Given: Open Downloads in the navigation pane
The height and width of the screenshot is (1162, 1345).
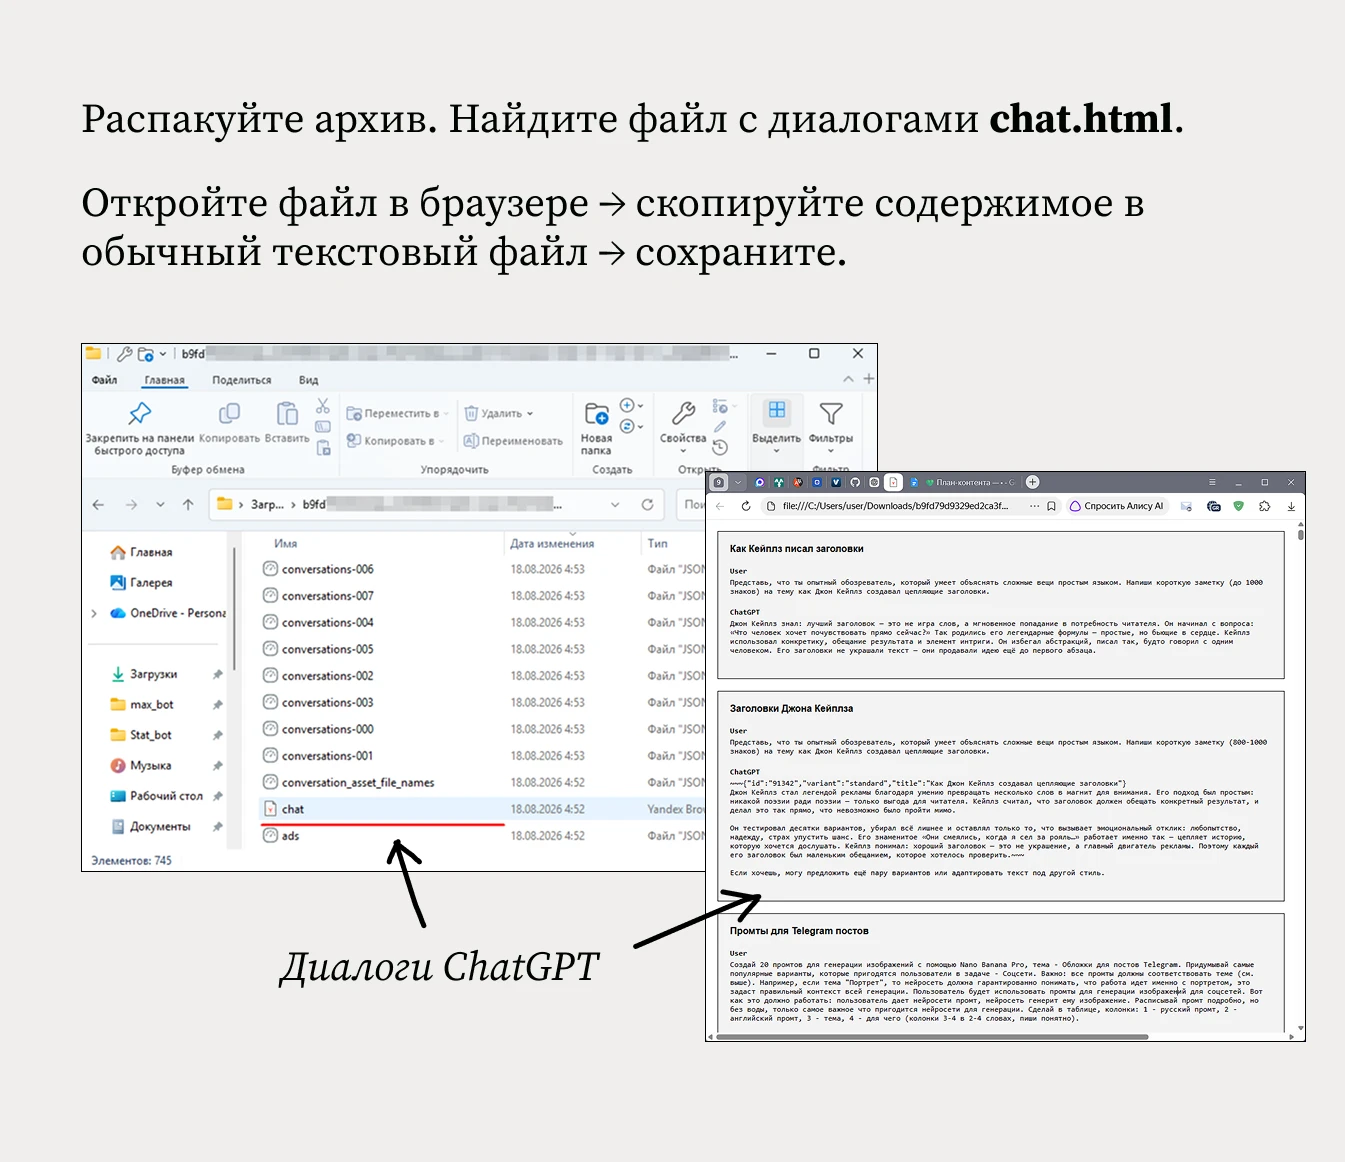Looking at the screenshot, I should [x=153, y=674].
